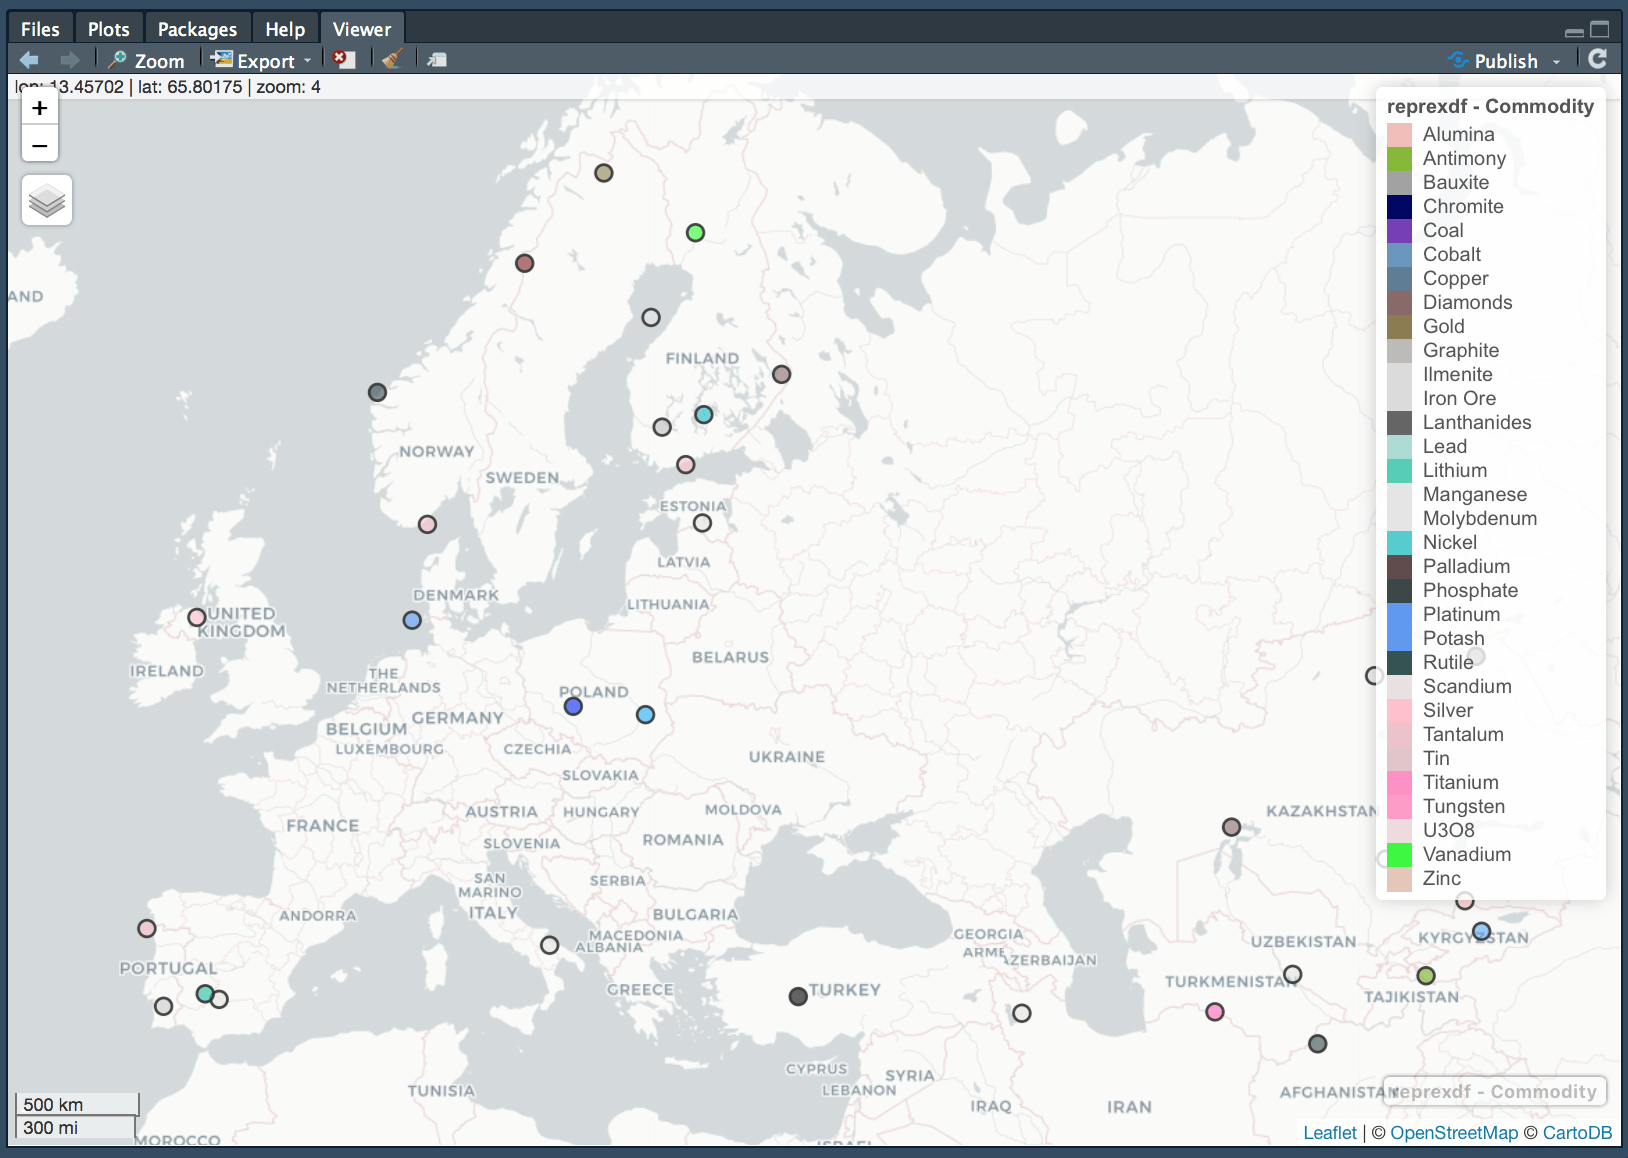
Task: Click the bright pink marker in Turkmenistan
Action: pos(1215,1012)
